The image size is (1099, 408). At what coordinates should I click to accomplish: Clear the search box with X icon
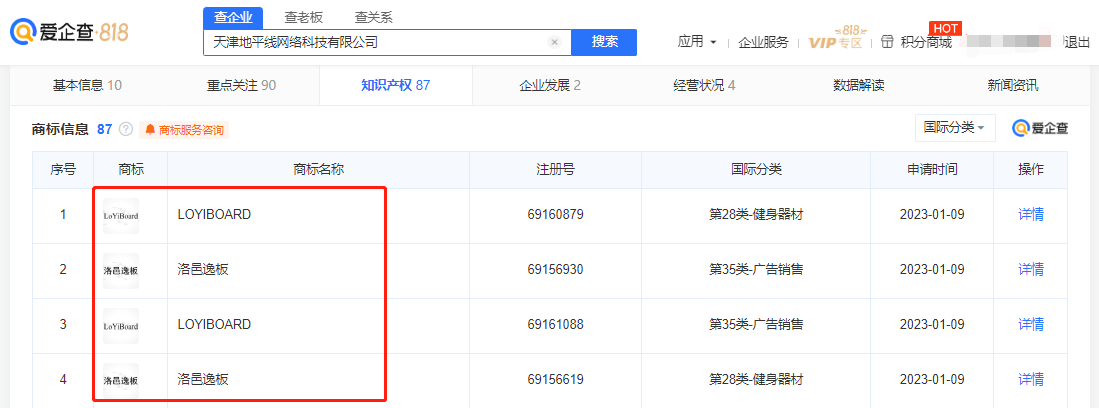coord(554,42)
